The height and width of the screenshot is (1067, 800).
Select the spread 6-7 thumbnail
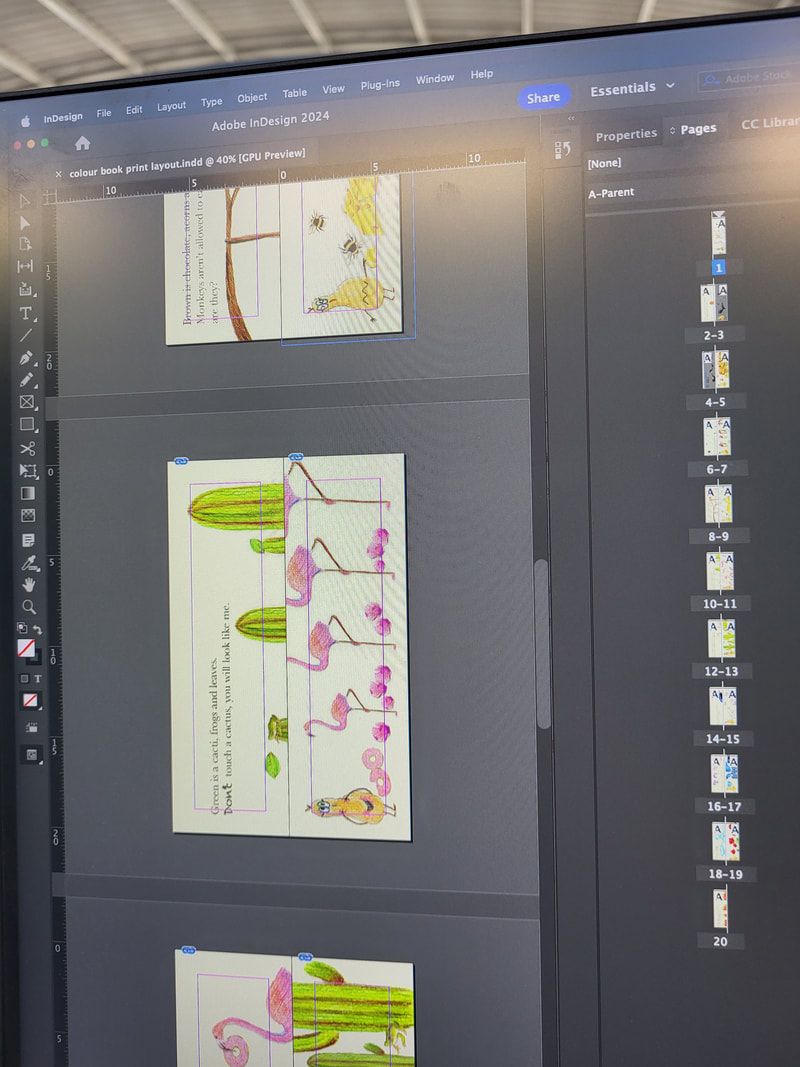(x=717, y=436)
